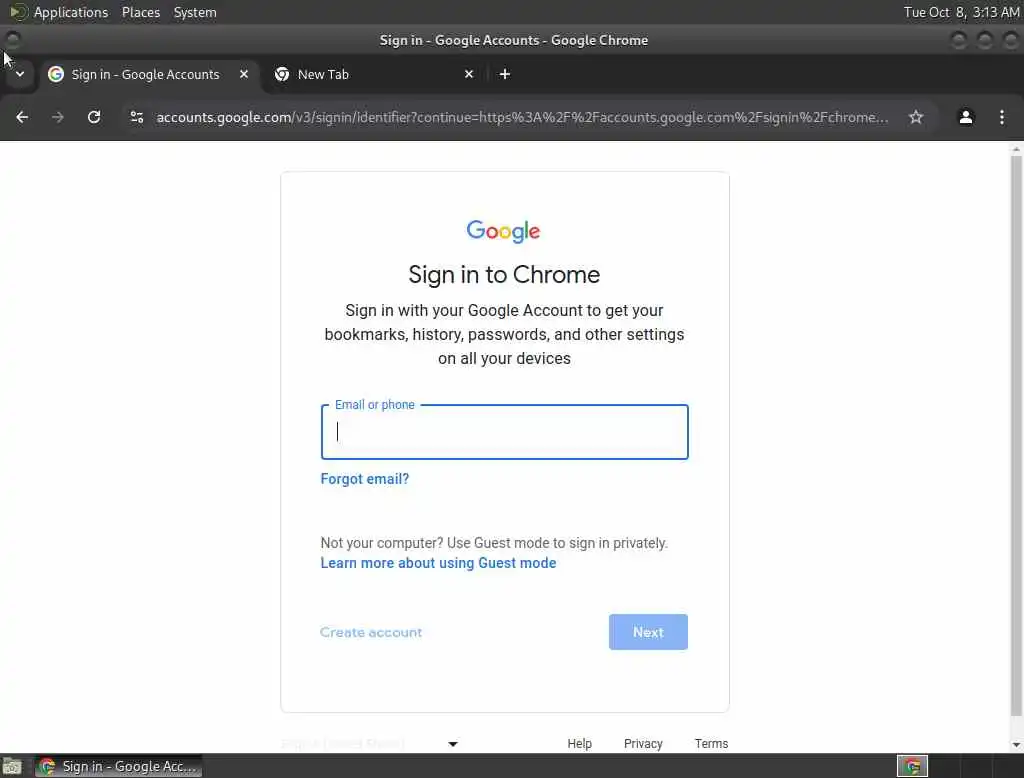Open Chrome's three-dot menu

1002,117
